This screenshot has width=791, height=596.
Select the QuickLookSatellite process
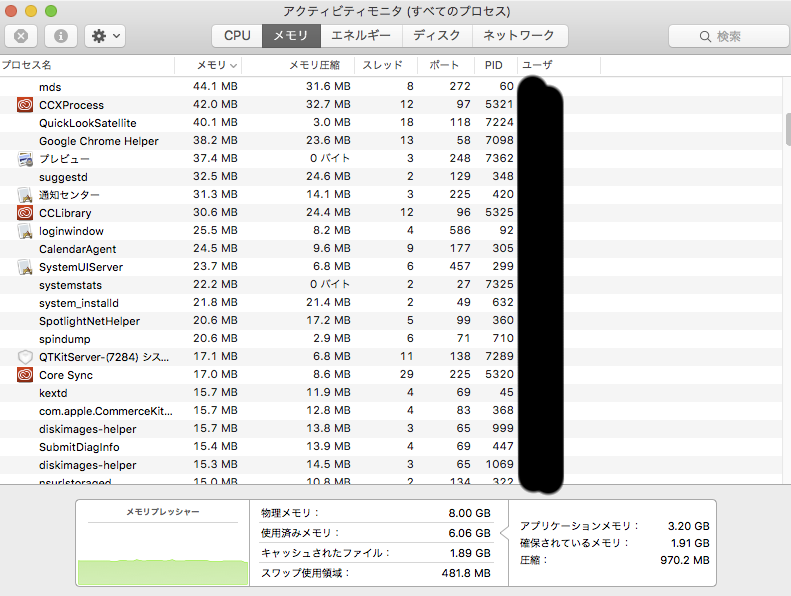pyautogui.click(x=391, y=123)
